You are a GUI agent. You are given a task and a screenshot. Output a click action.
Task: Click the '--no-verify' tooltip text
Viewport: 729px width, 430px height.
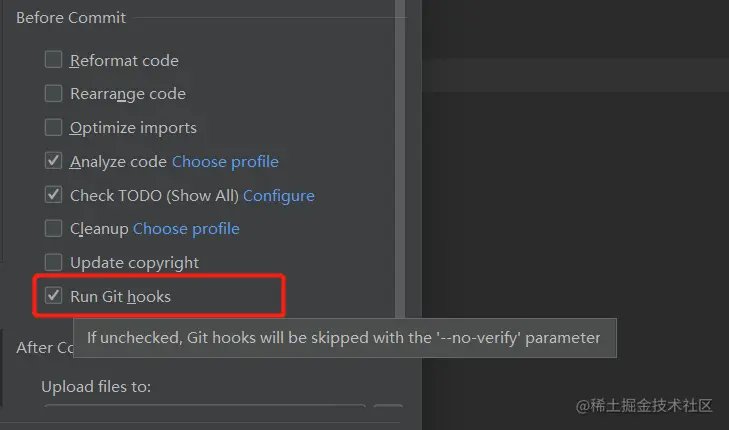(x=344, y=337)
